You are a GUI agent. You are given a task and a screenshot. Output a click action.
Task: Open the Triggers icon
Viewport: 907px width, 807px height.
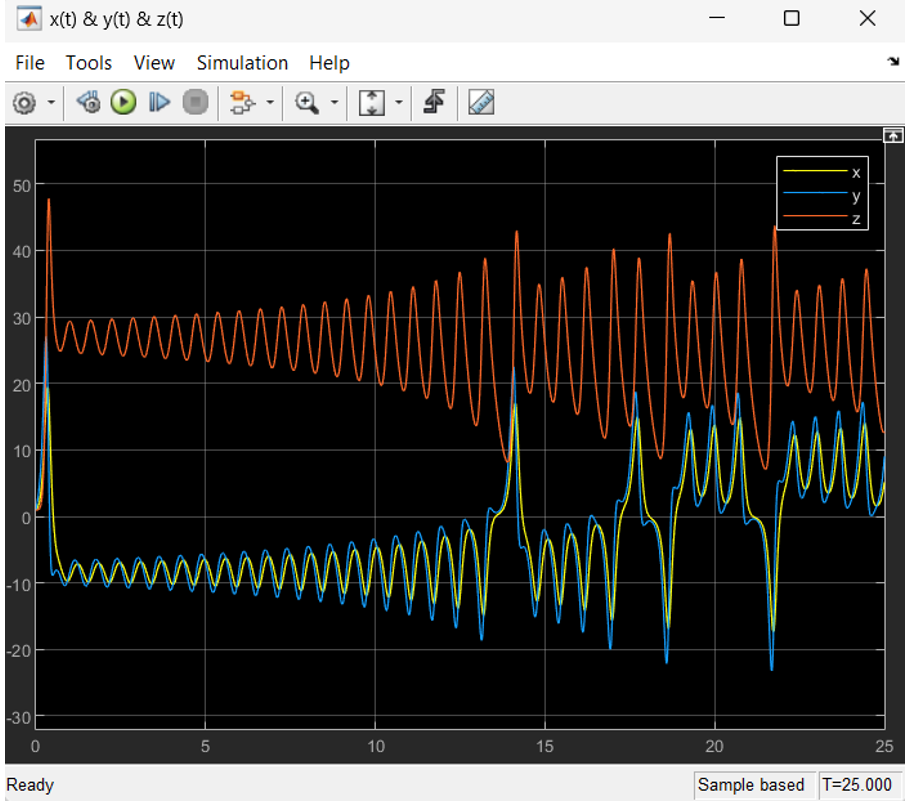pos(434,103)
